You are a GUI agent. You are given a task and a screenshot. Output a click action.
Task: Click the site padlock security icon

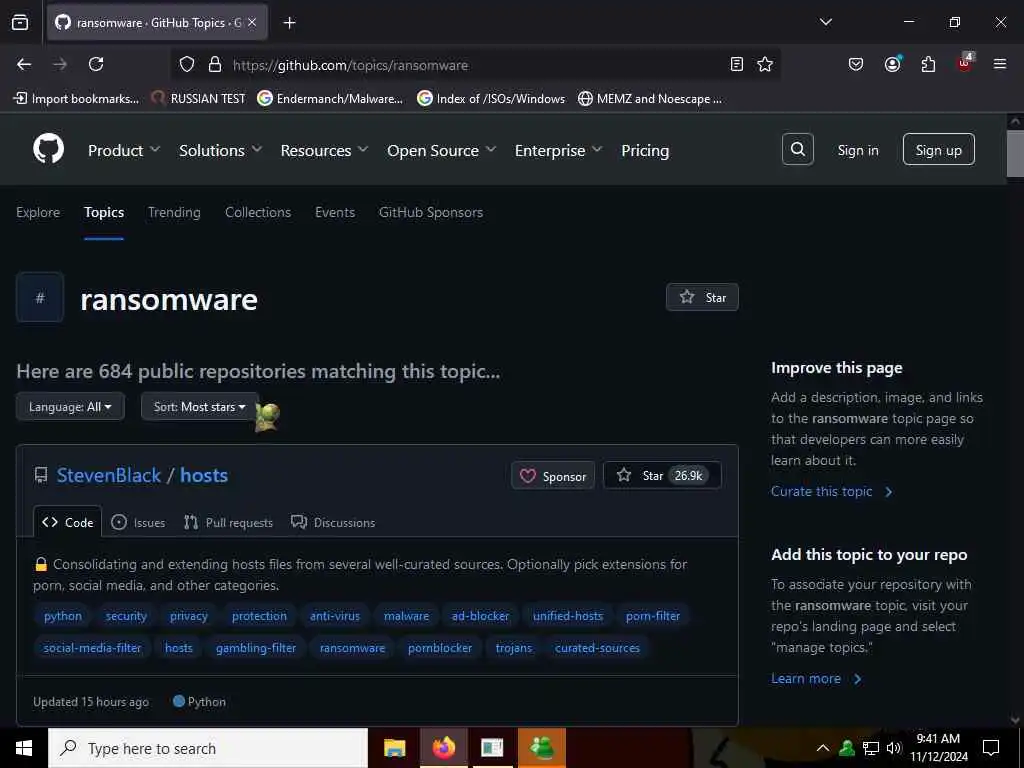(x=214, y=65)
